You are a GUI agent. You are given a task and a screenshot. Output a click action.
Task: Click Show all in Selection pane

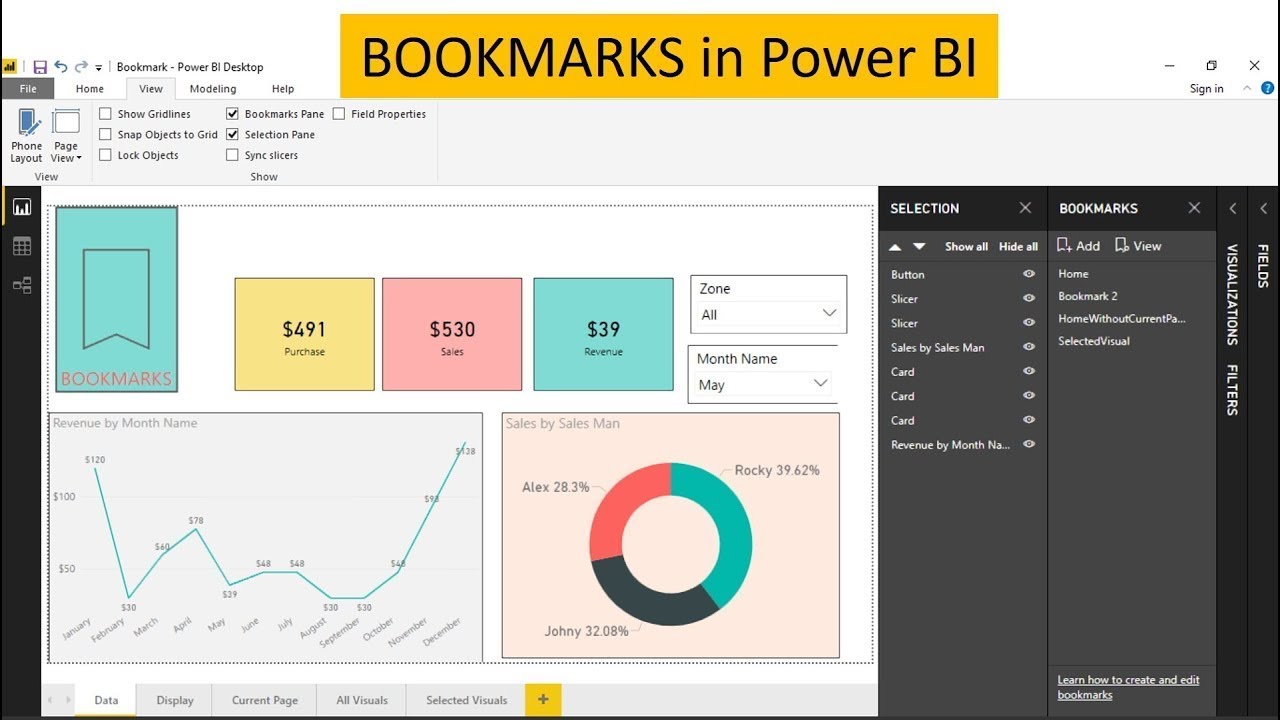[966, 246]
